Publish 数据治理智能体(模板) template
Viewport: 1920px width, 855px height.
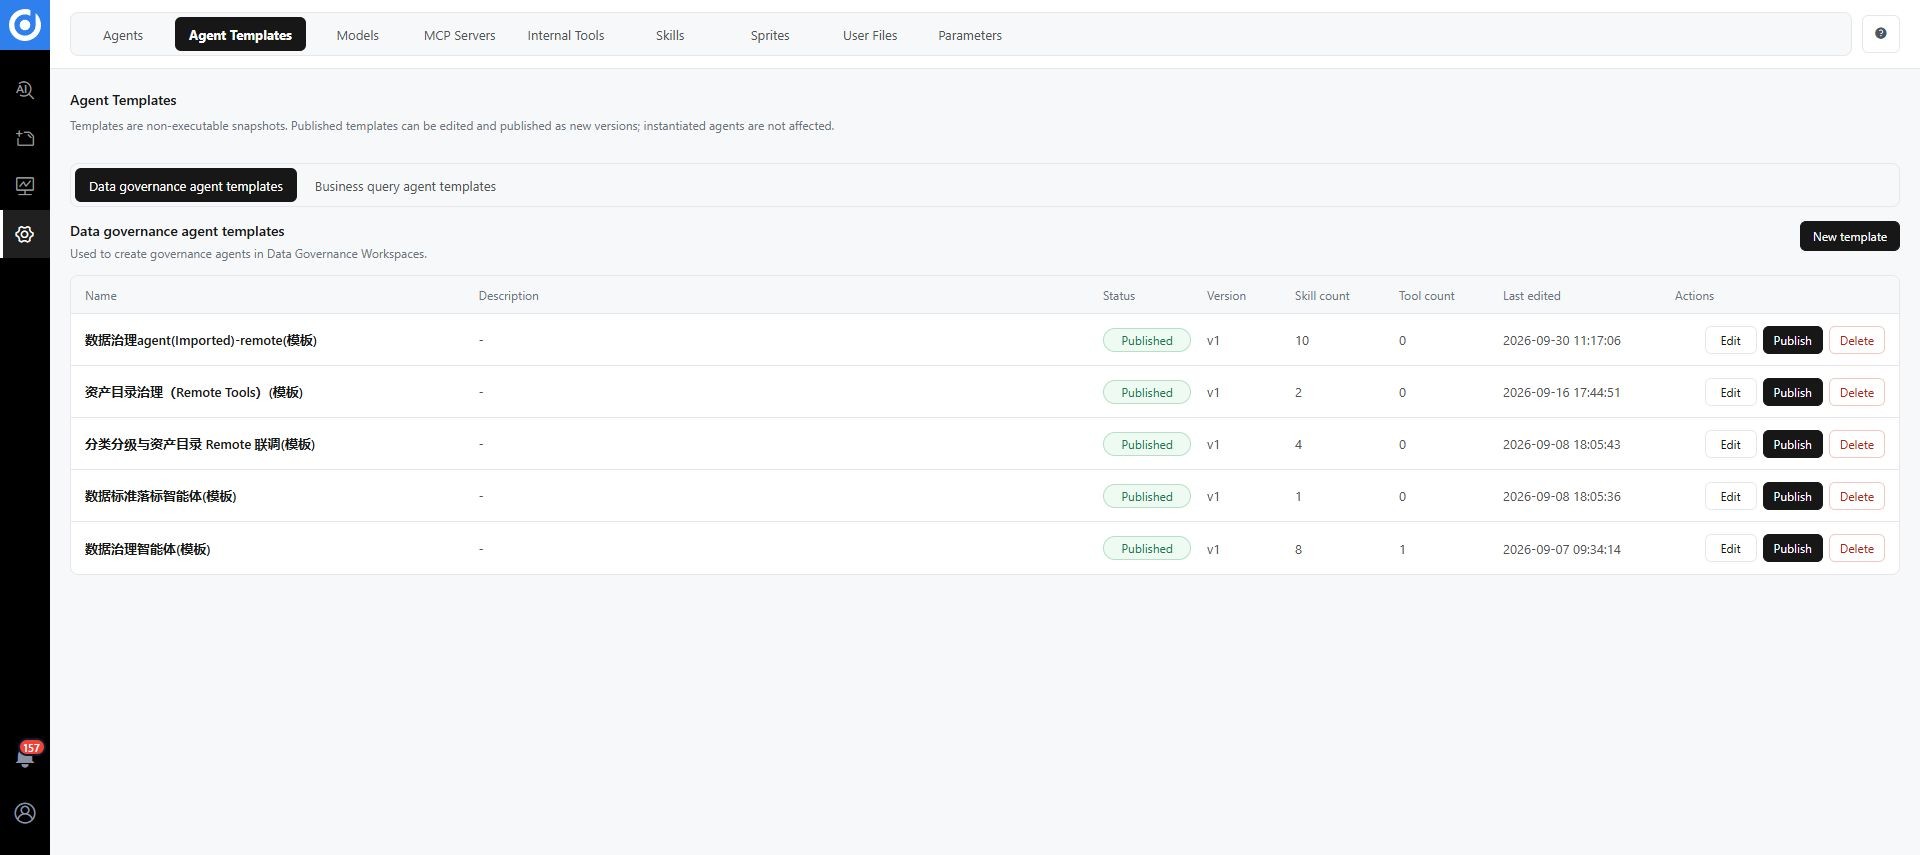click(1792, 548)
